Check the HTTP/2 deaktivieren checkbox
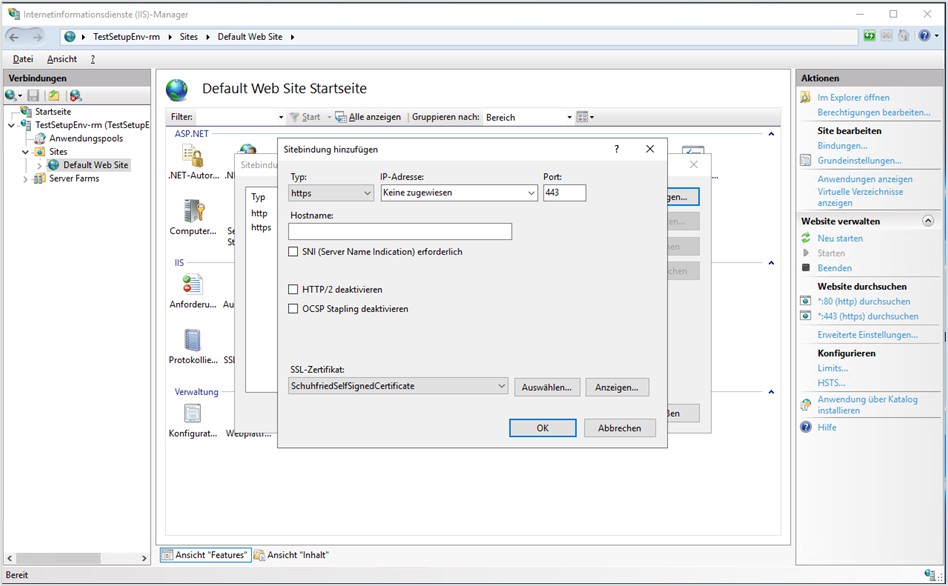948x586 pixels. (x=293, y=290)
